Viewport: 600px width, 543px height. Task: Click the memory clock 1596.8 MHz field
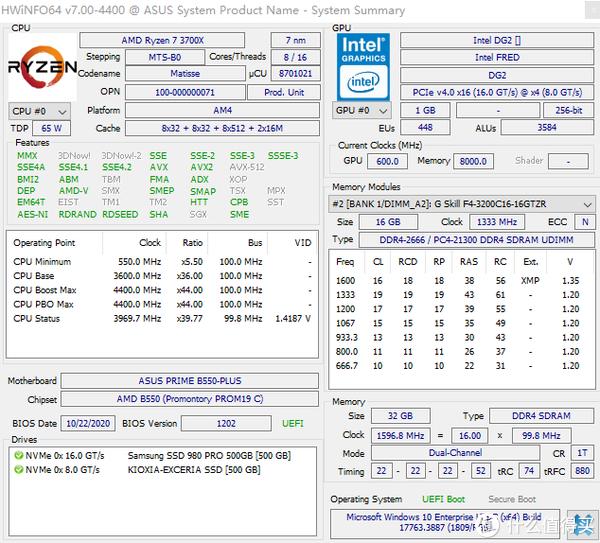[x=400, y=435]
